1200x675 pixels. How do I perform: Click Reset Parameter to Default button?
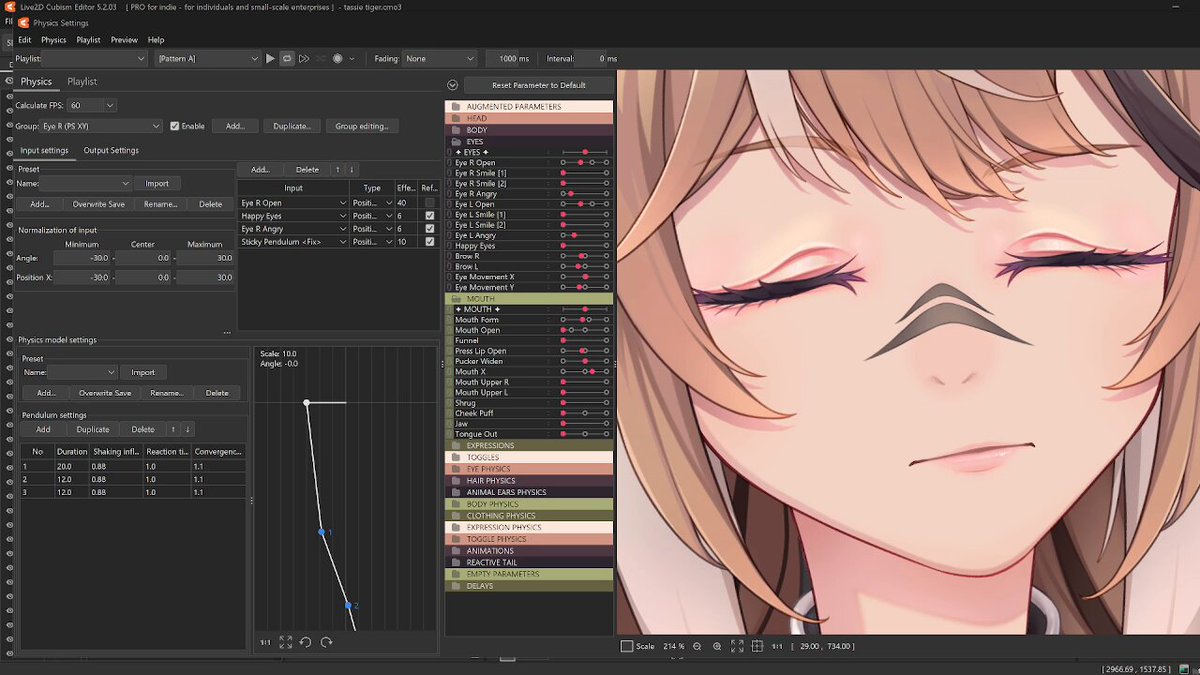pos(538,85)
